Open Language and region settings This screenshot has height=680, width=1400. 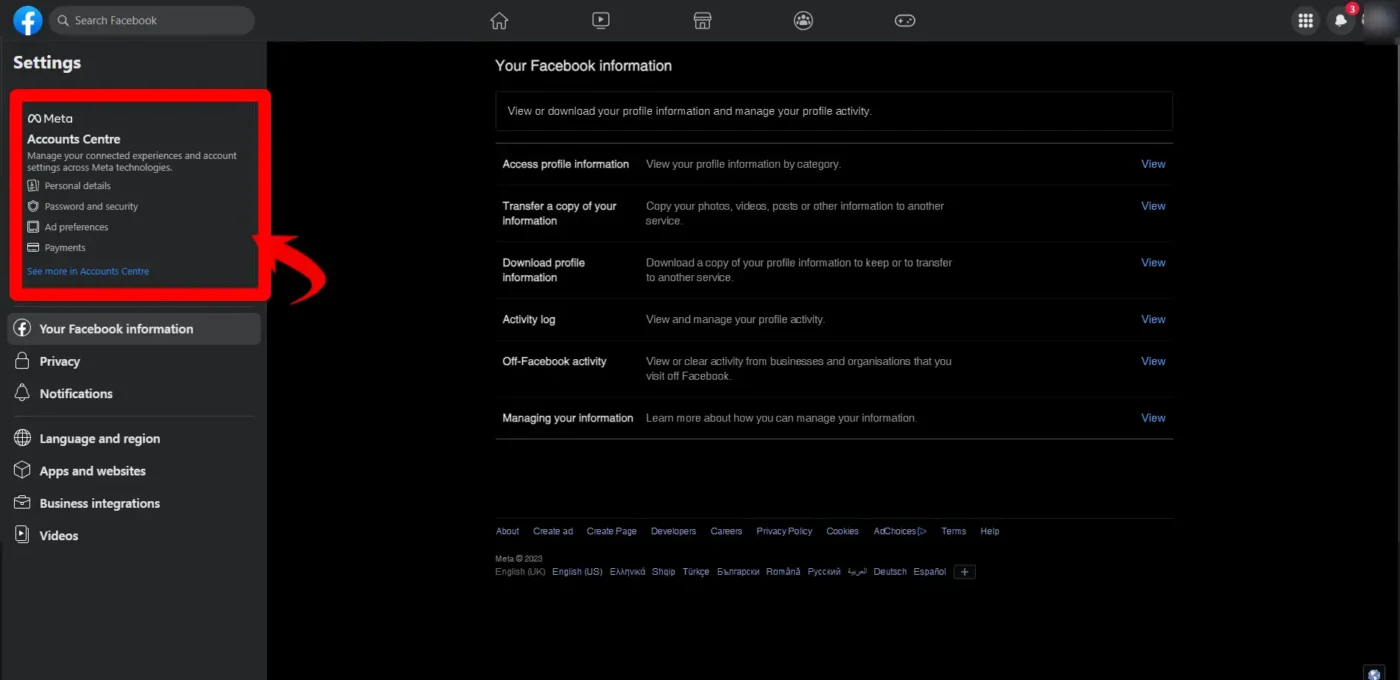pyautogui.click(x=99, y=439)
